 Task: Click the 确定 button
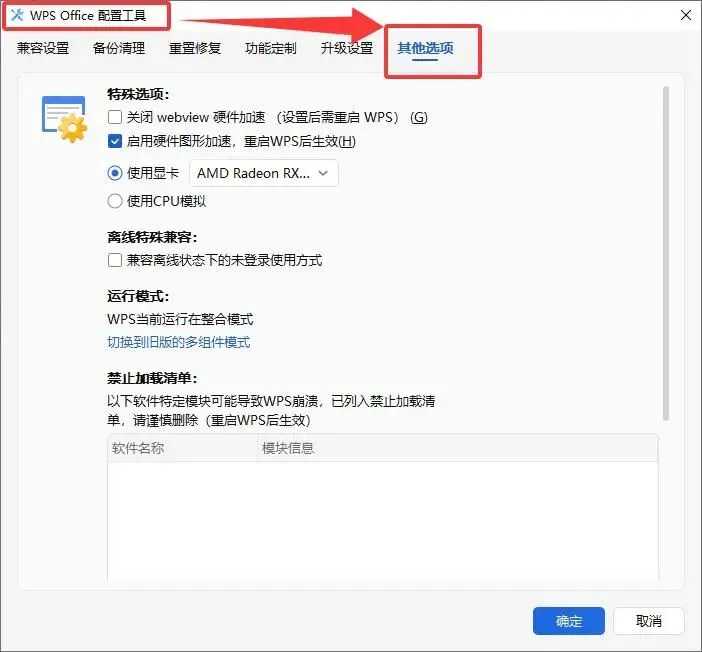[569, 621]
